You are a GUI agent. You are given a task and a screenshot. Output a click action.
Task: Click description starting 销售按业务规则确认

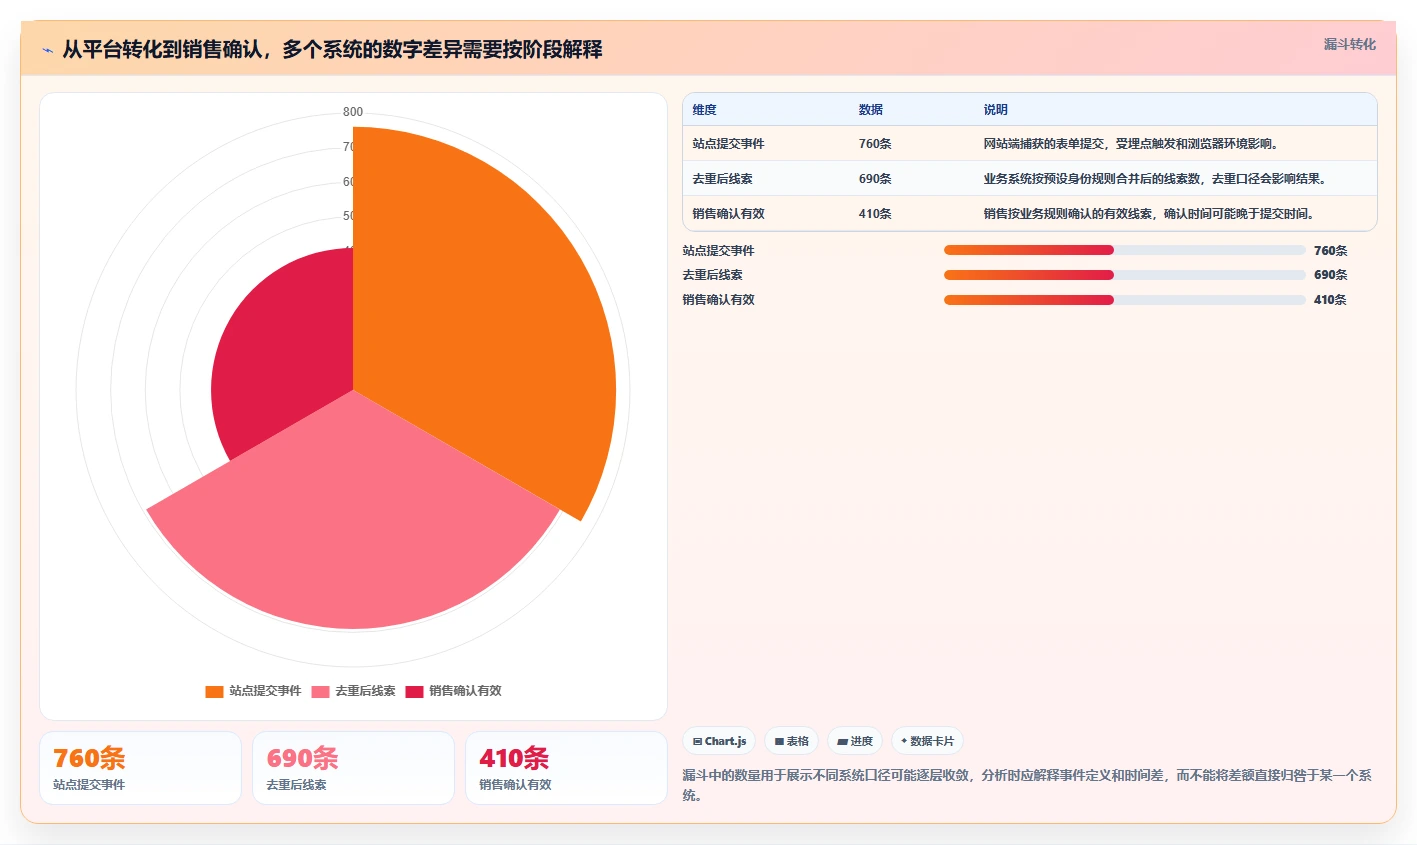(x=1149, y=214)
